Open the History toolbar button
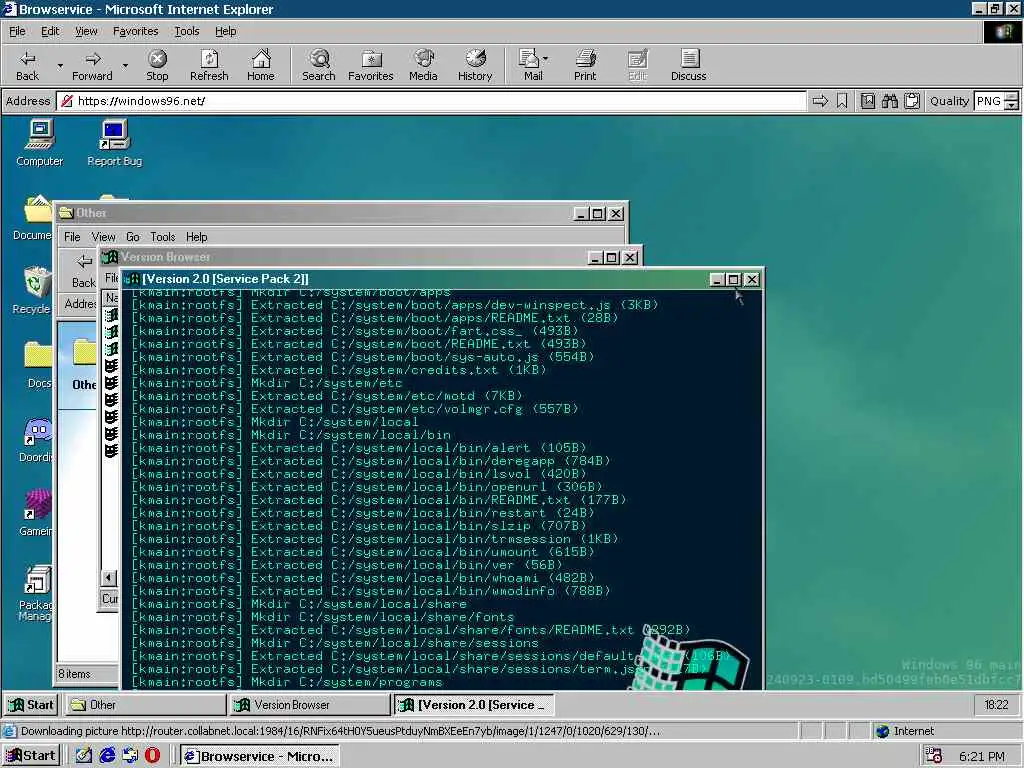The image size is (1024, 768). 475,65
